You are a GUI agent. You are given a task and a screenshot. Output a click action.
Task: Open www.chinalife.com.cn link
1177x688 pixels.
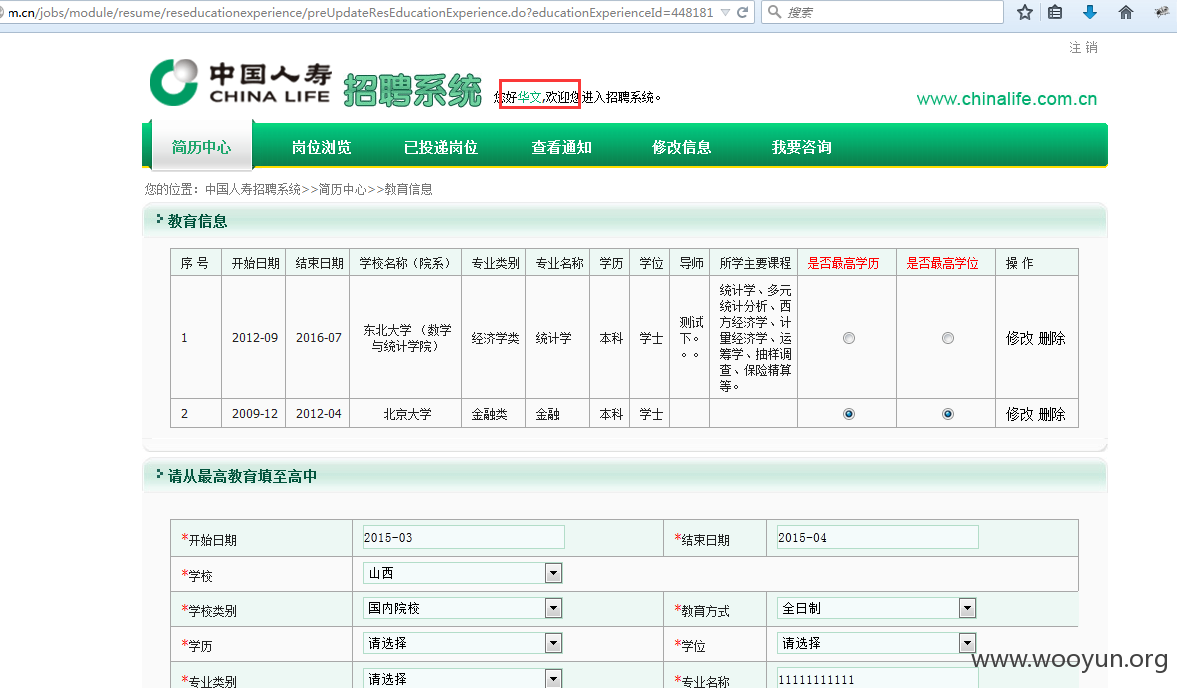point(1007,99)
